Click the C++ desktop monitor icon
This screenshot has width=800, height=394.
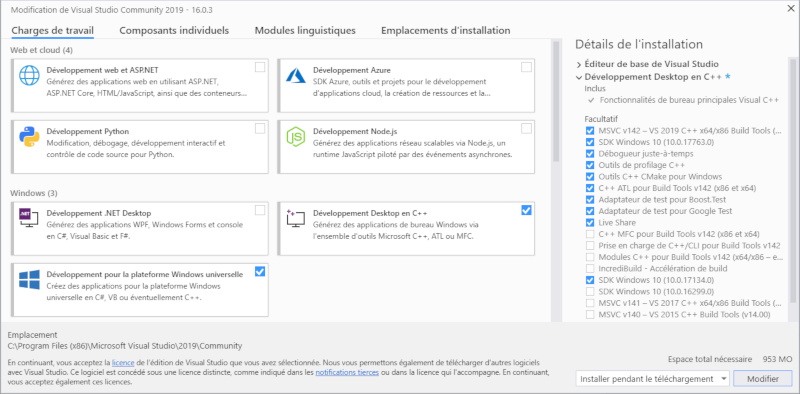[295, 218]
